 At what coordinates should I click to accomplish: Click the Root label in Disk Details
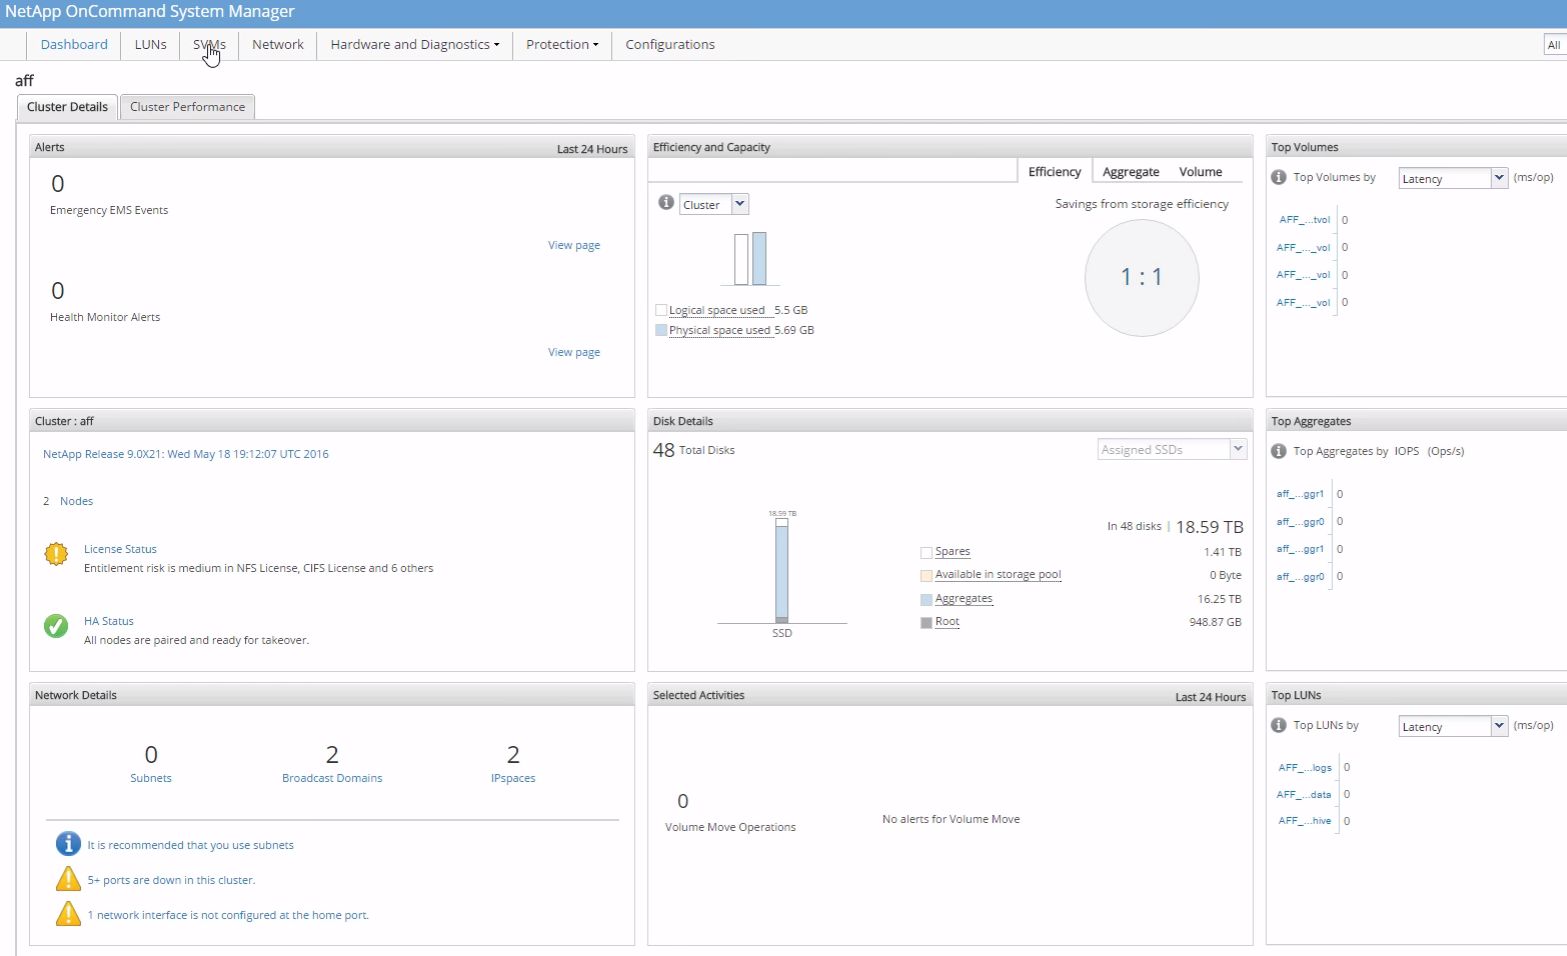point(947,622)
